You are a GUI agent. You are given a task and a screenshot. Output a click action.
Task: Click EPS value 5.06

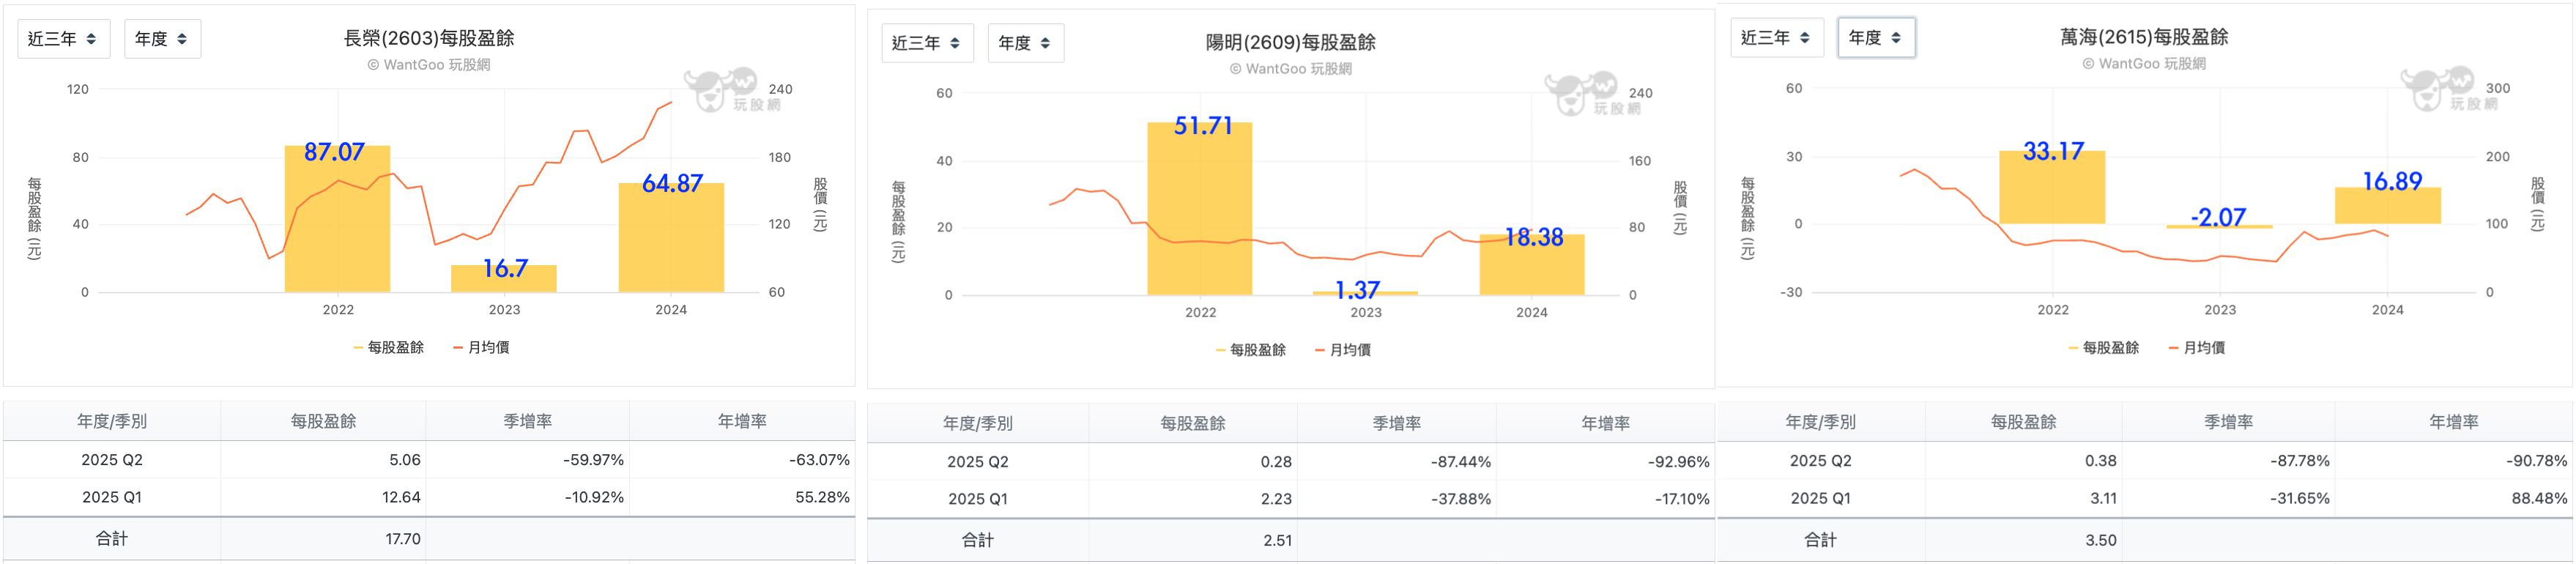click(x=405, y=460)
